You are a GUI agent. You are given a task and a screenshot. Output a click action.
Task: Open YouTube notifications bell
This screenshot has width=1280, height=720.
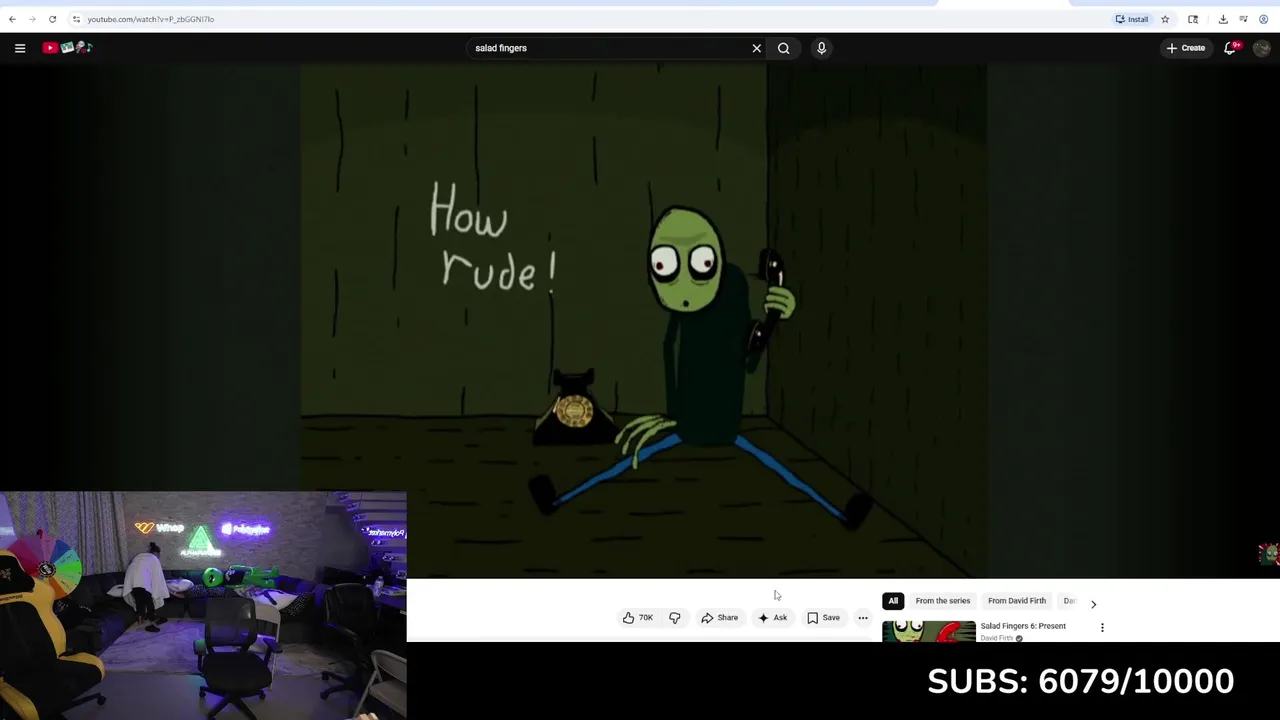tap(1231, 48)
